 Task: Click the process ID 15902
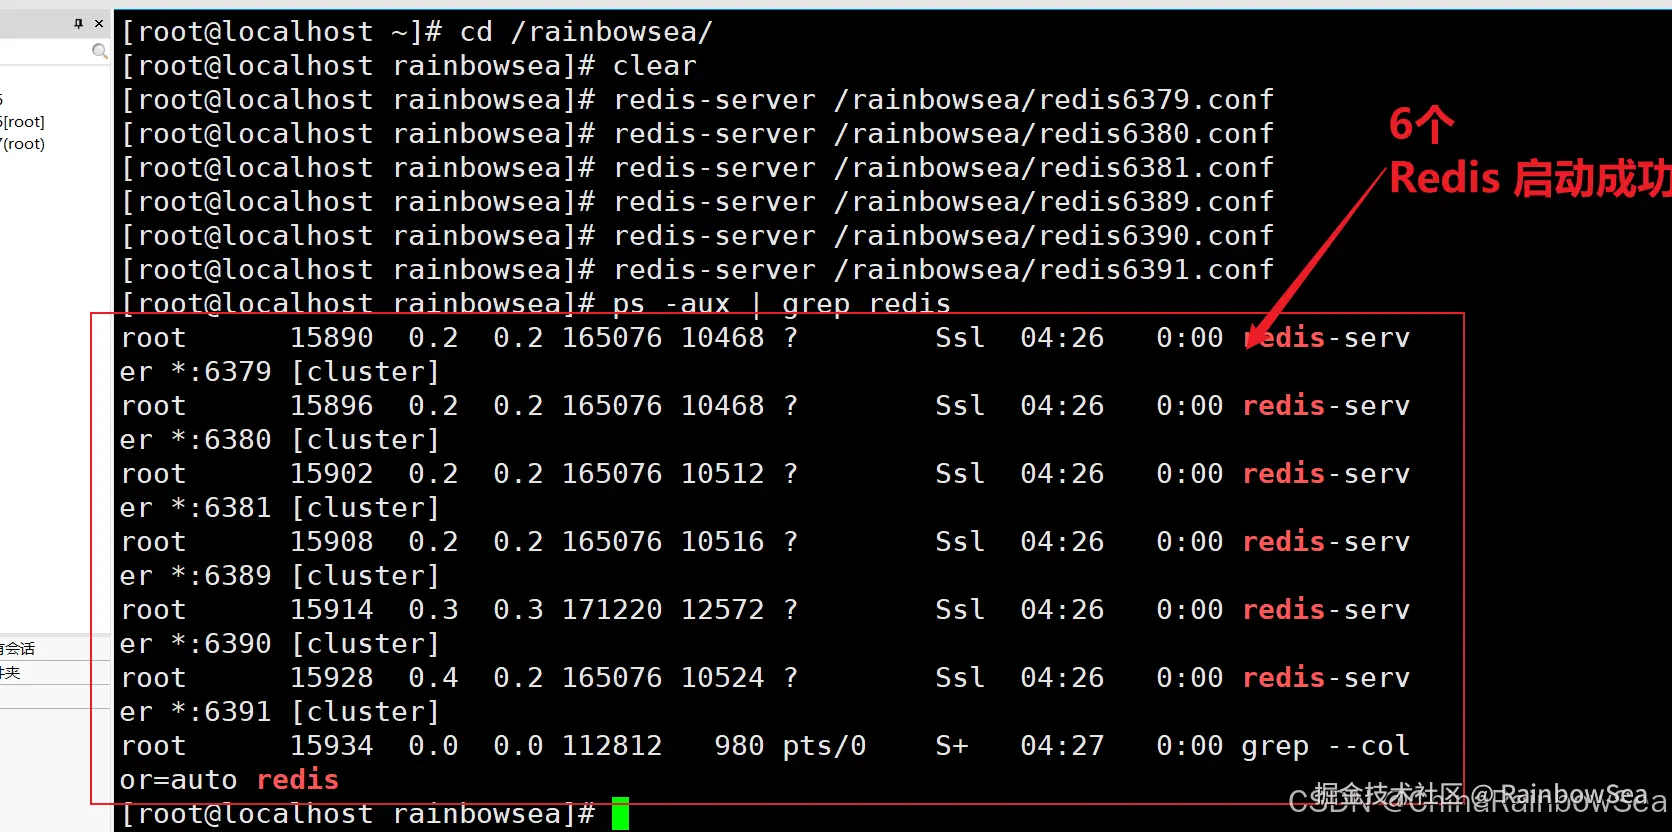pyautogui.click(x=331, y=473)
